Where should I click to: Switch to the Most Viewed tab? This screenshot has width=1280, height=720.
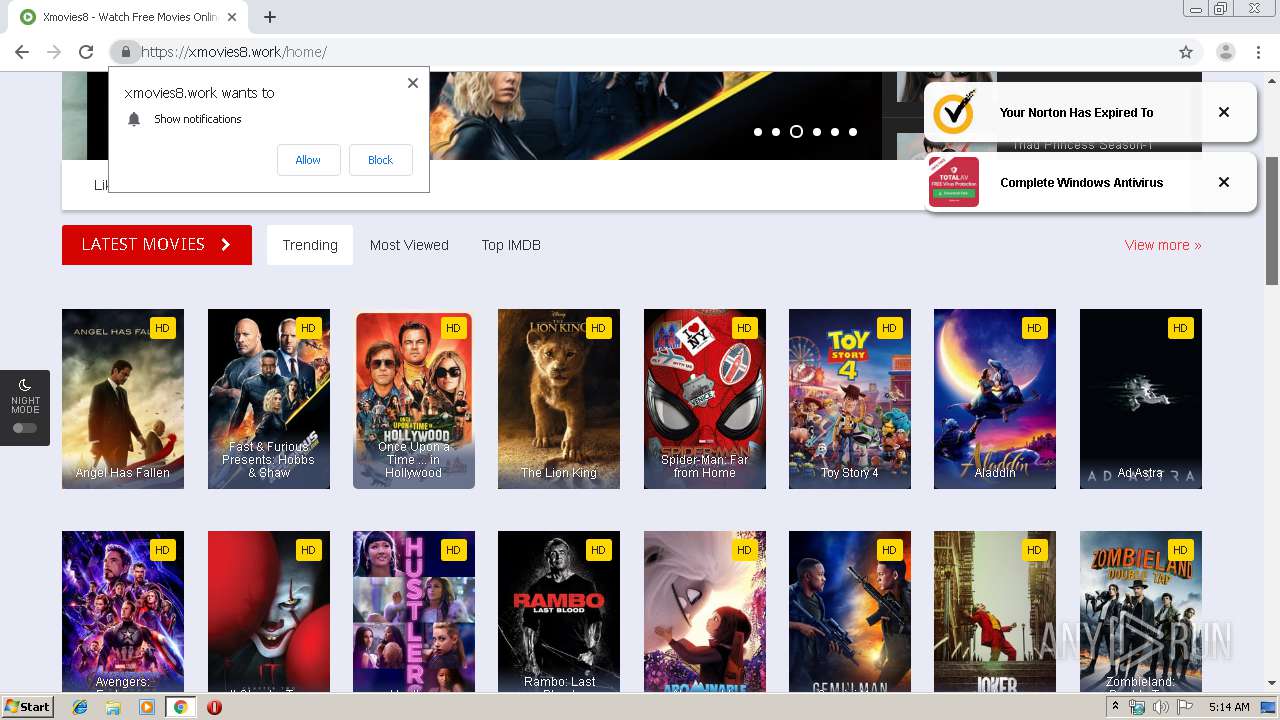pos(409,245)
